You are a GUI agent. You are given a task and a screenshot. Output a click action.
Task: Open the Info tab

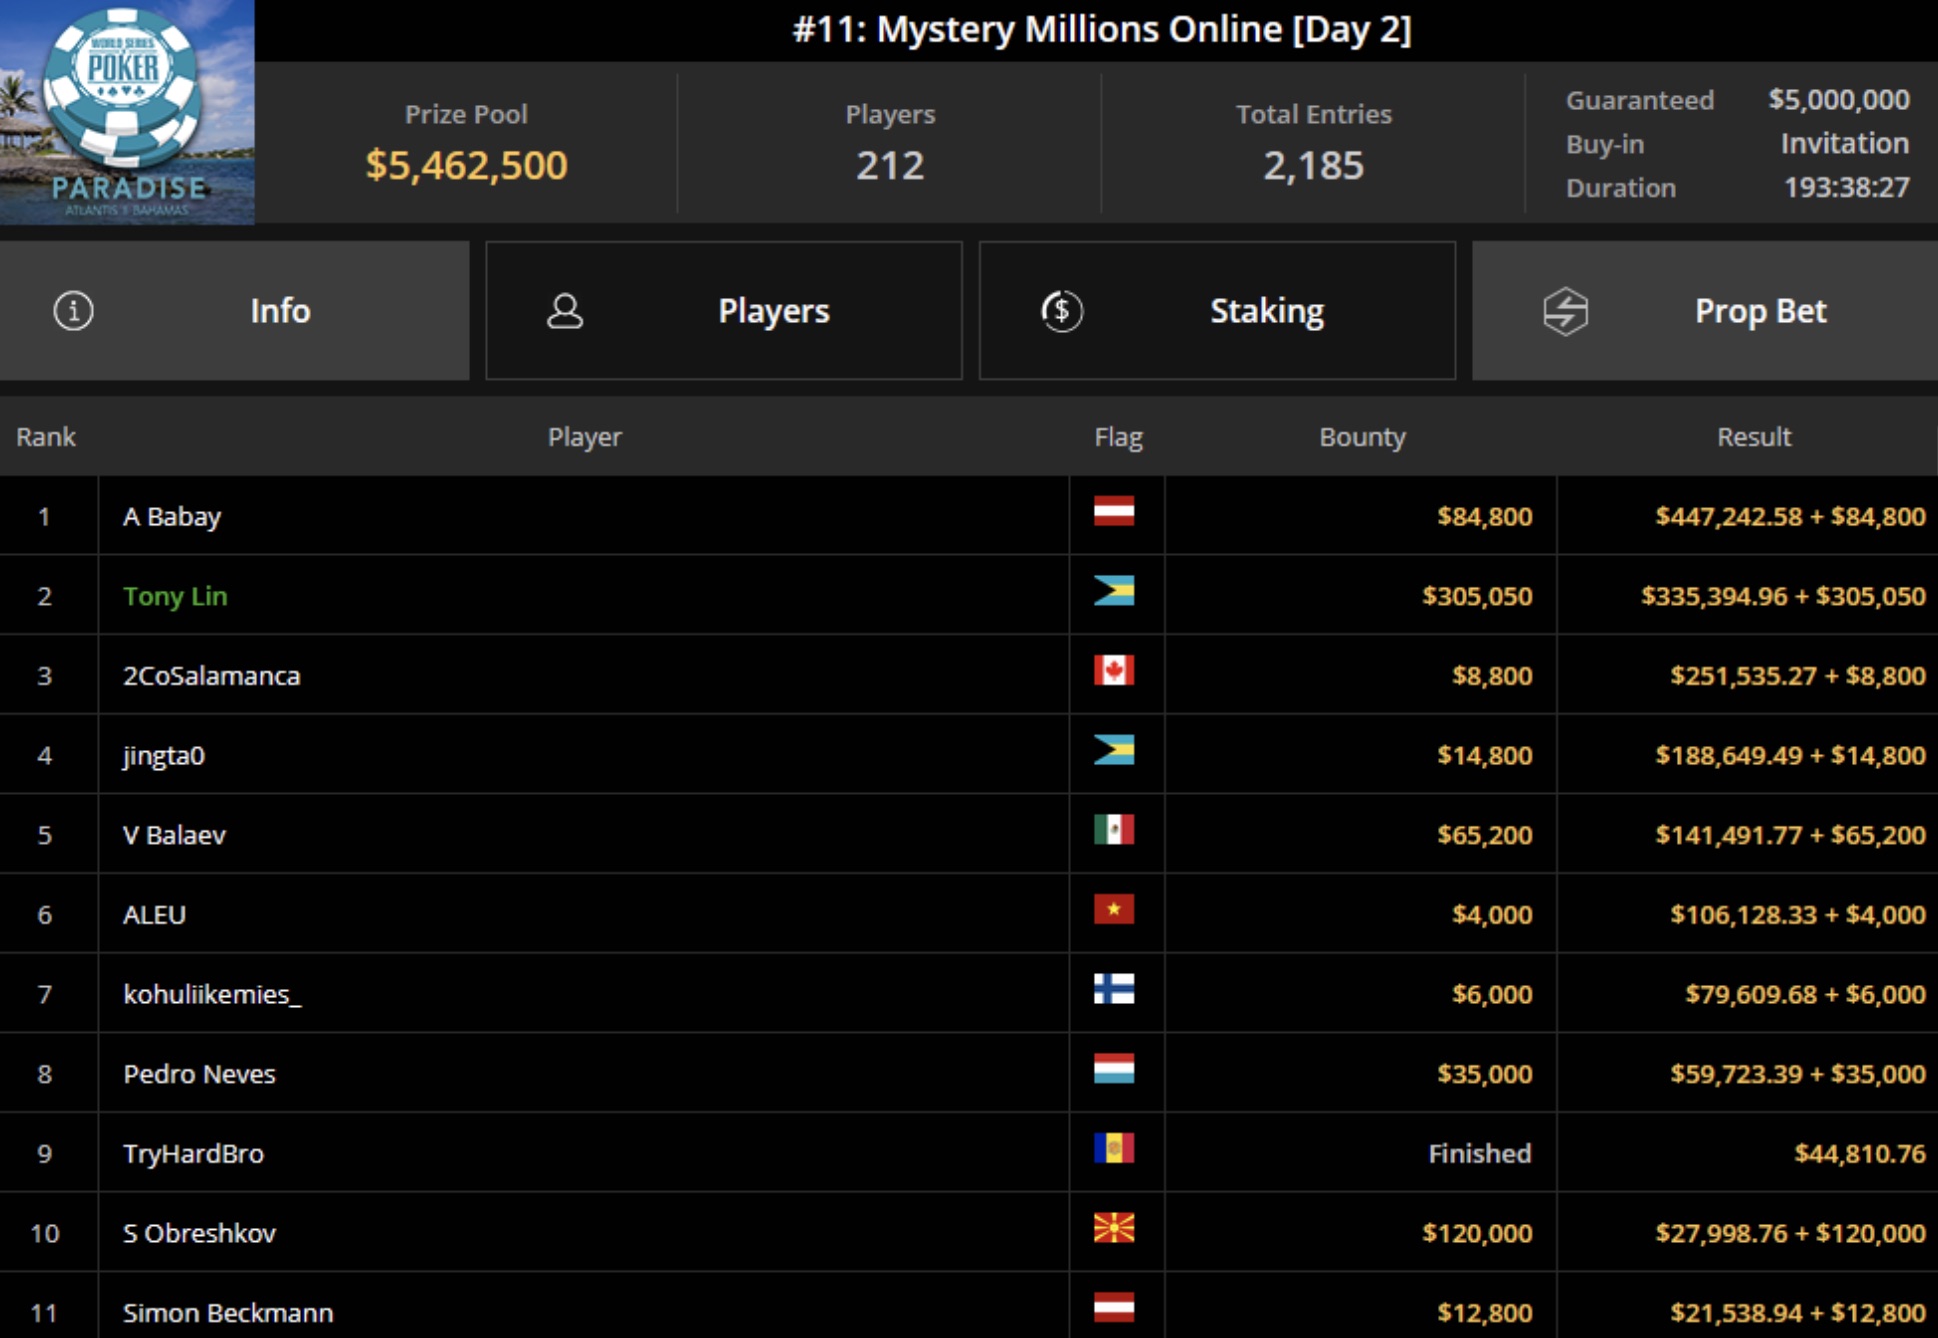[x=280, y=311]
